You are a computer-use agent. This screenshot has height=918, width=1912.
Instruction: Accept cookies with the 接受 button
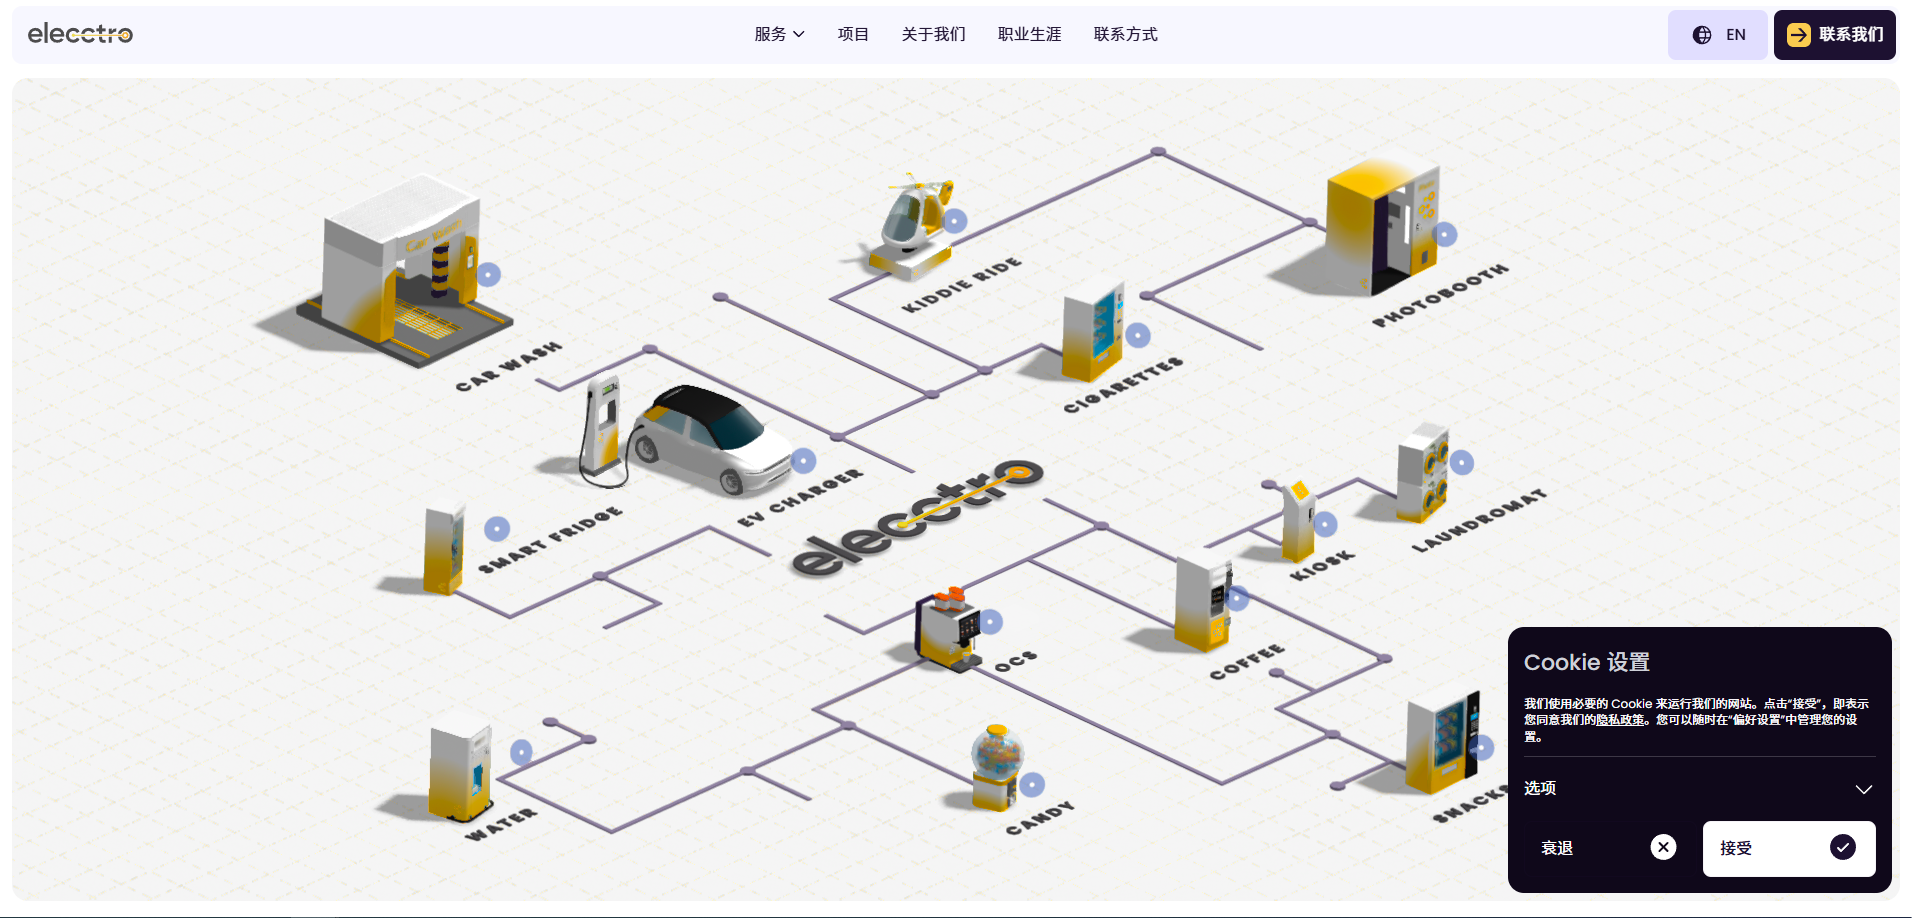(x=1788, y=848)
